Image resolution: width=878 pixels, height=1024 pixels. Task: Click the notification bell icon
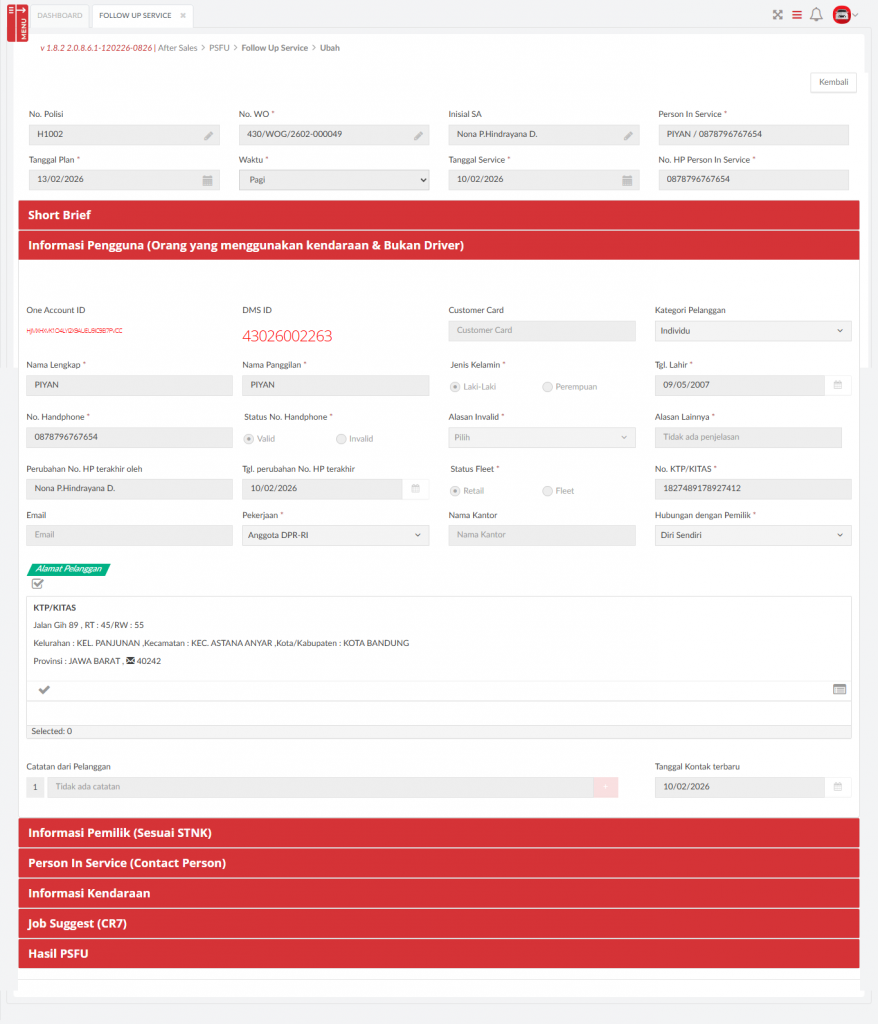[816, 15]
